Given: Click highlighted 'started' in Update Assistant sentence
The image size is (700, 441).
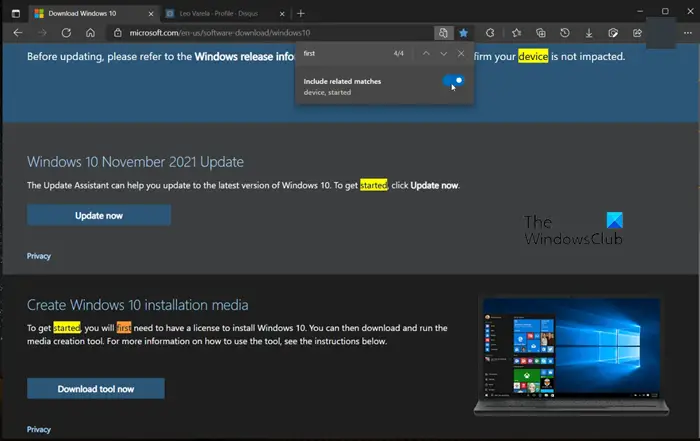Looking at the screenshot, I should (x=374, y=185).
